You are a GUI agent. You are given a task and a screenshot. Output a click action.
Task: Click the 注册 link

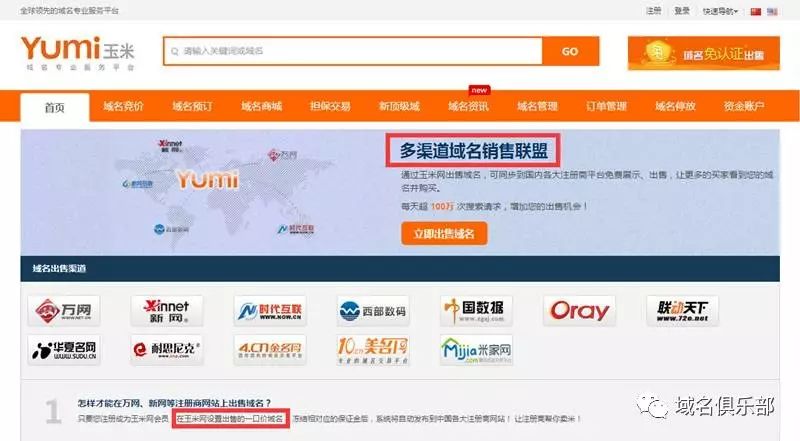click(x=654, y=11)
